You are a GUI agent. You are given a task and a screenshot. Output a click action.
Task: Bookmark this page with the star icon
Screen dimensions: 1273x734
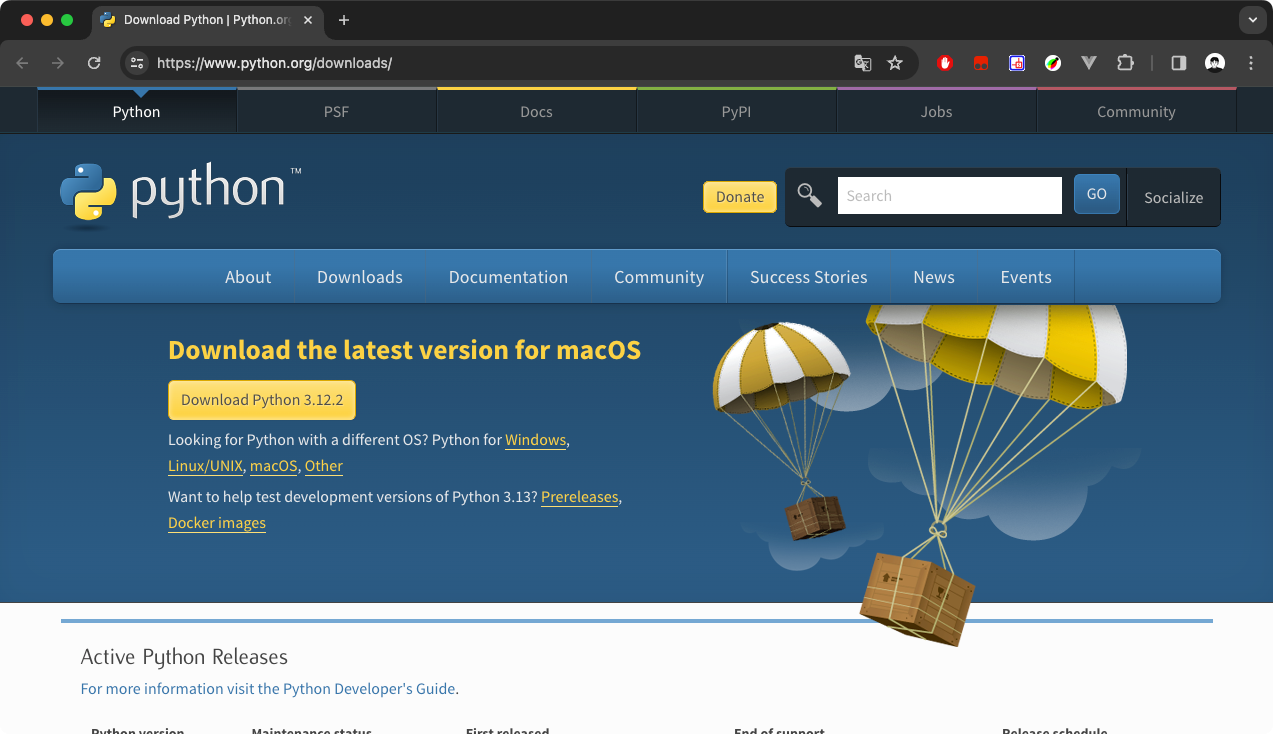(895, 63)
